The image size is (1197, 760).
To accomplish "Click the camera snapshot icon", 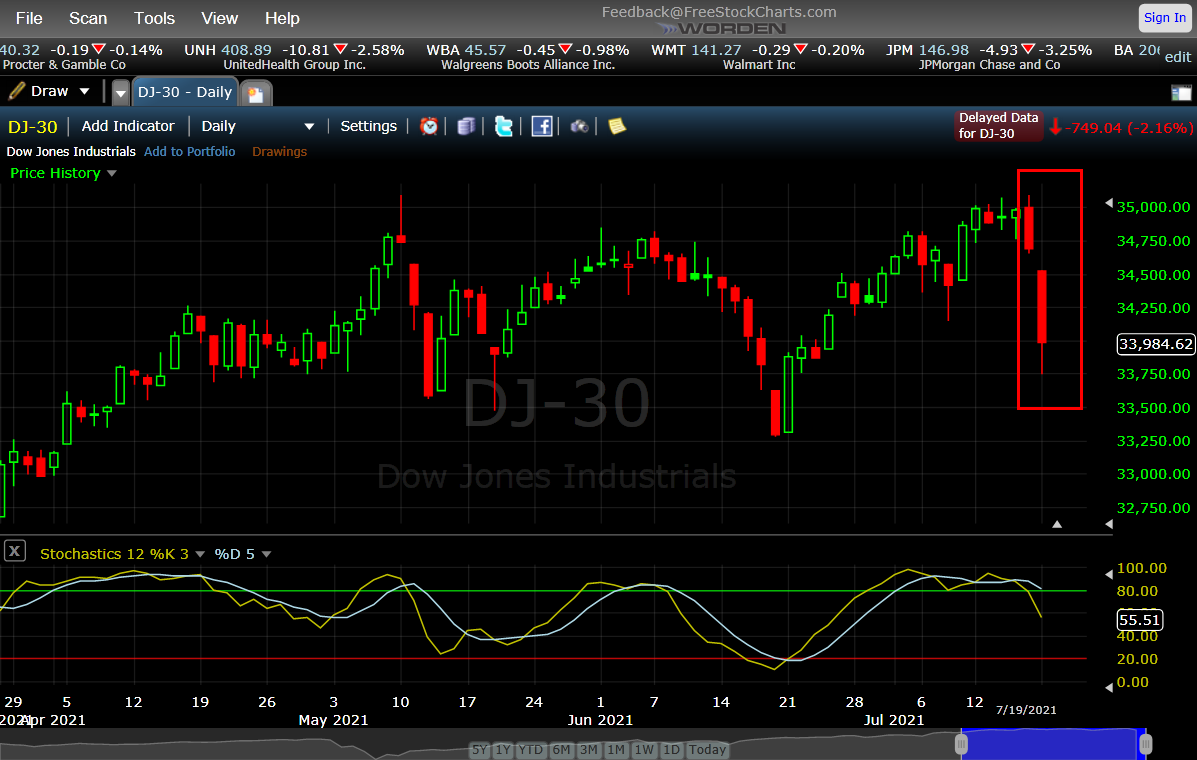I will pos(579,126).
